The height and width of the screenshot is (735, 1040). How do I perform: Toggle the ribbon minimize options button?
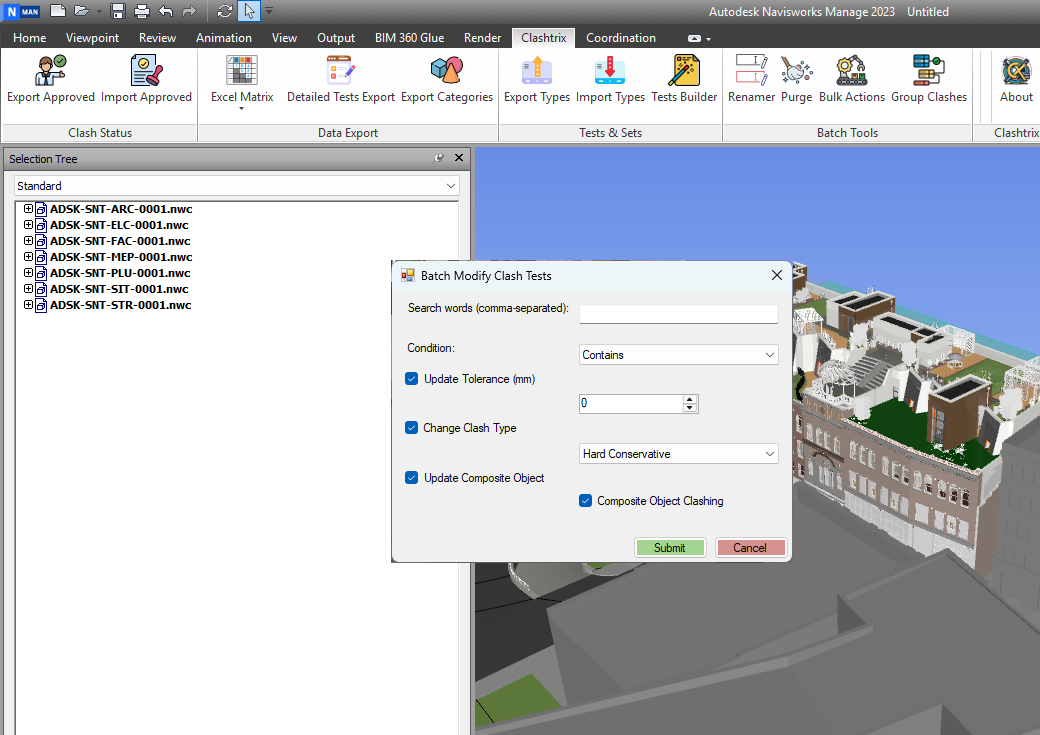pyautogui.click(x=699, y=38)
